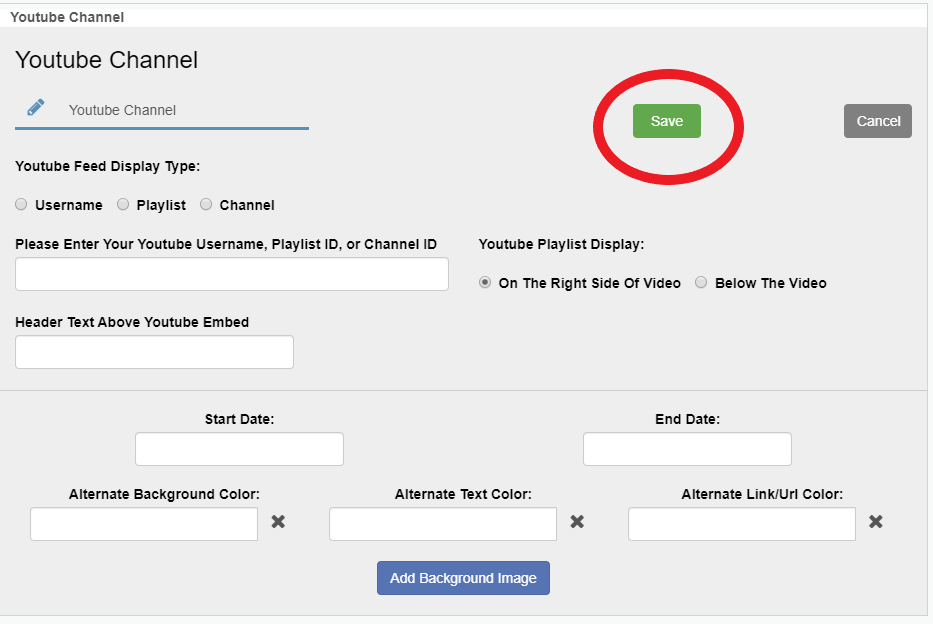The width and height of the screenshot is (933, 624).
Task: Click the pencil edit icon beside title
Action: pyautogui.click(x=36, y=108)
